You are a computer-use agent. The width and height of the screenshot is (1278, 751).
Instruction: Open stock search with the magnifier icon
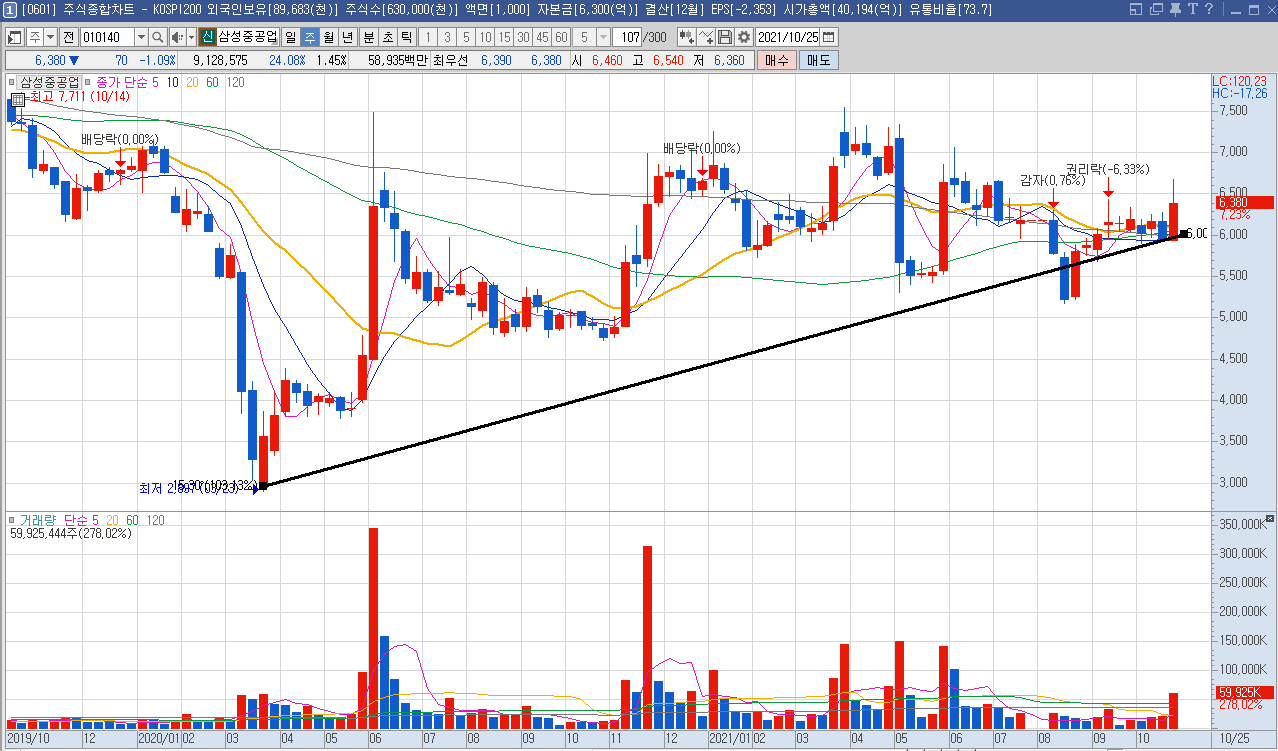pyautogui.click(x=158, y=37)
